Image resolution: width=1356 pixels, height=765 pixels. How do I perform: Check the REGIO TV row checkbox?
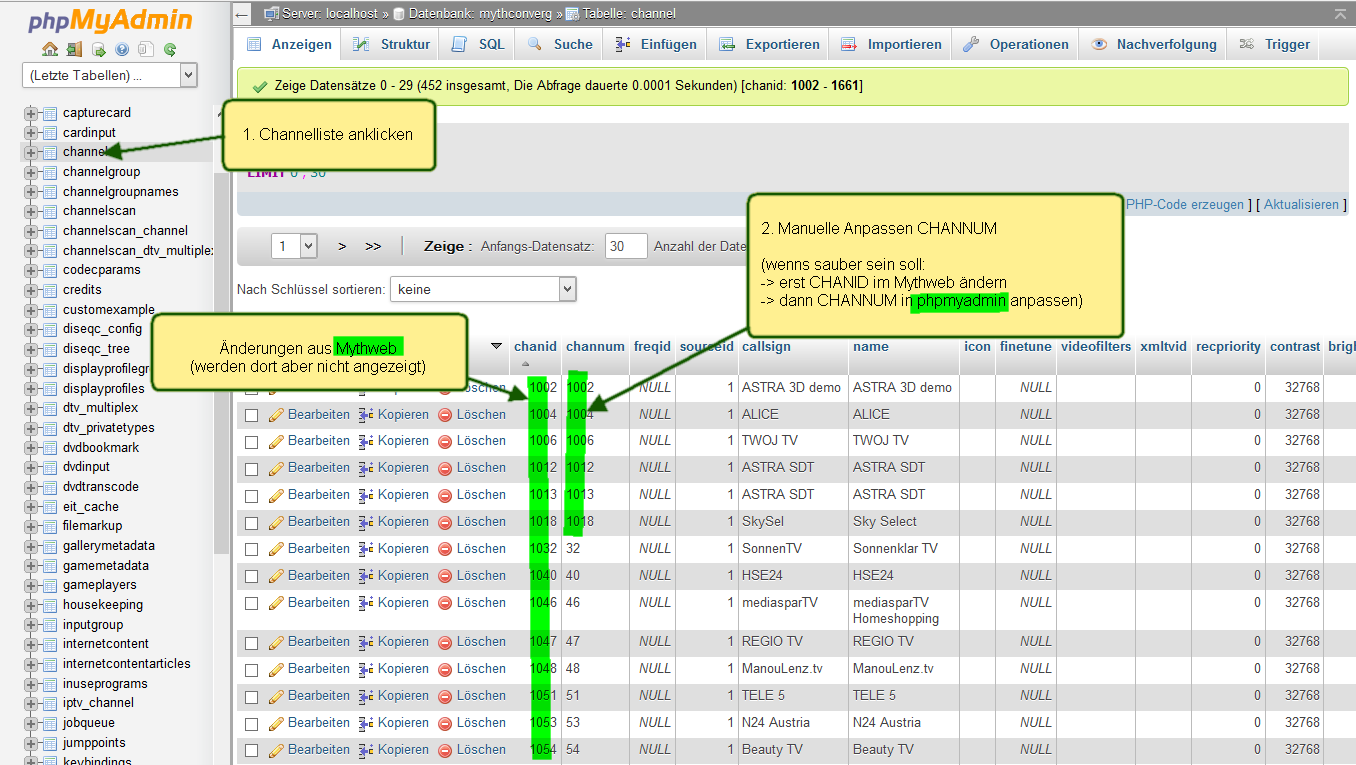pos(252,643)
